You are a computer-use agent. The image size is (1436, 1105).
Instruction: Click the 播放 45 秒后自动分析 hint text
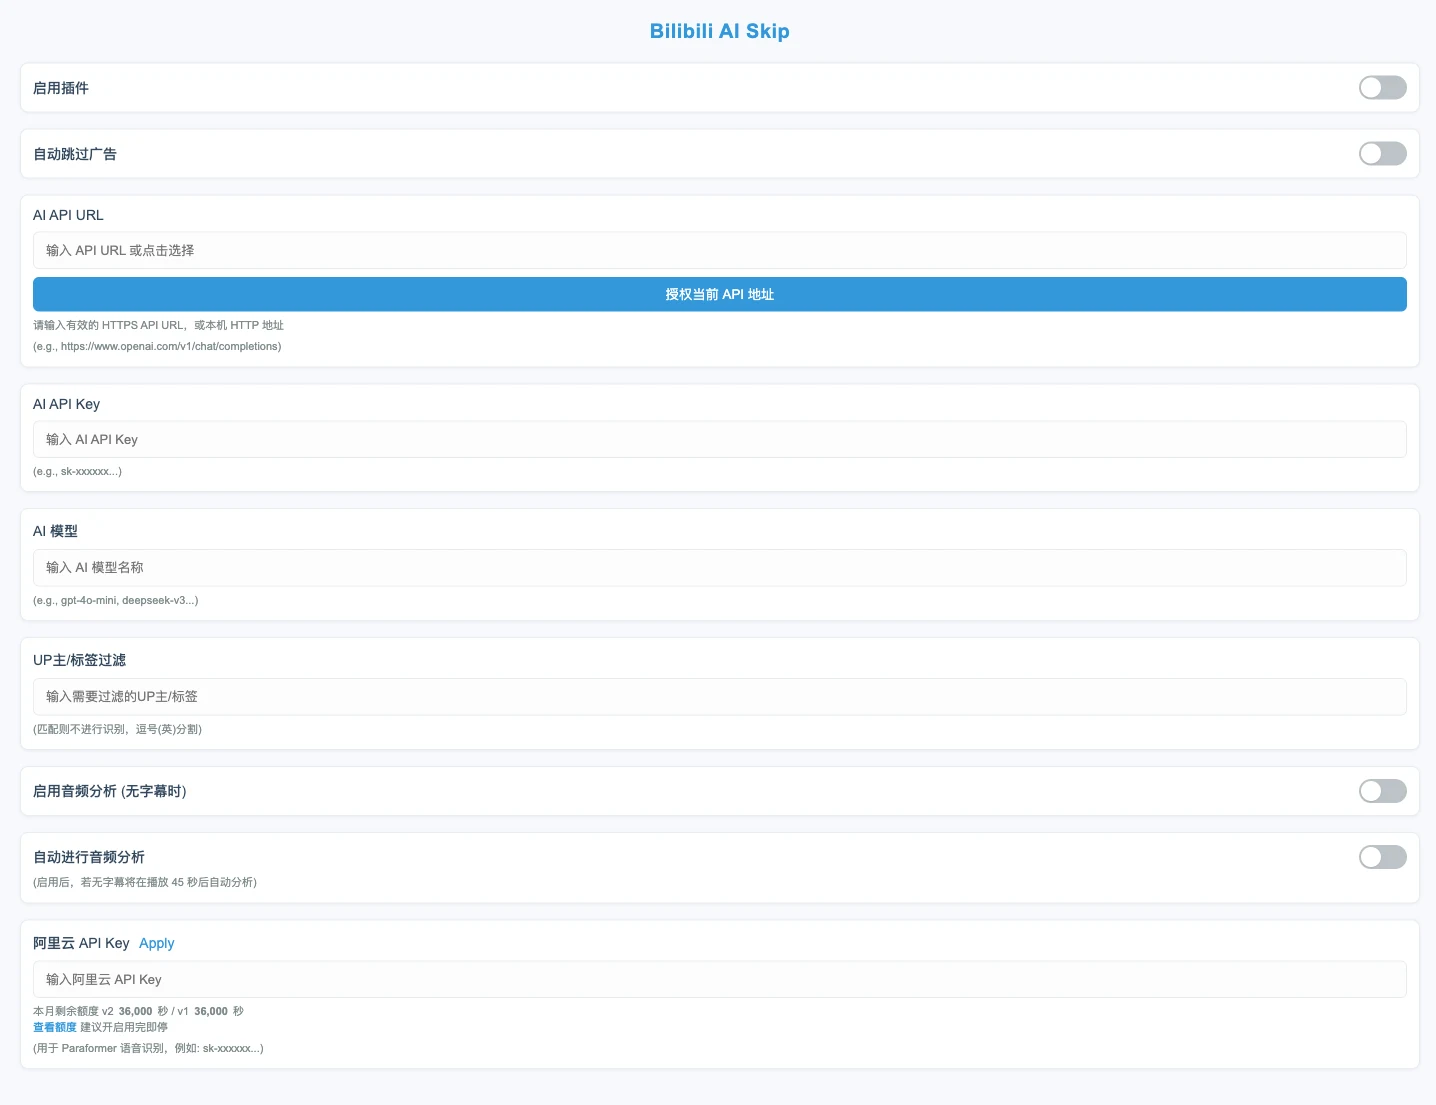[145, 882]
